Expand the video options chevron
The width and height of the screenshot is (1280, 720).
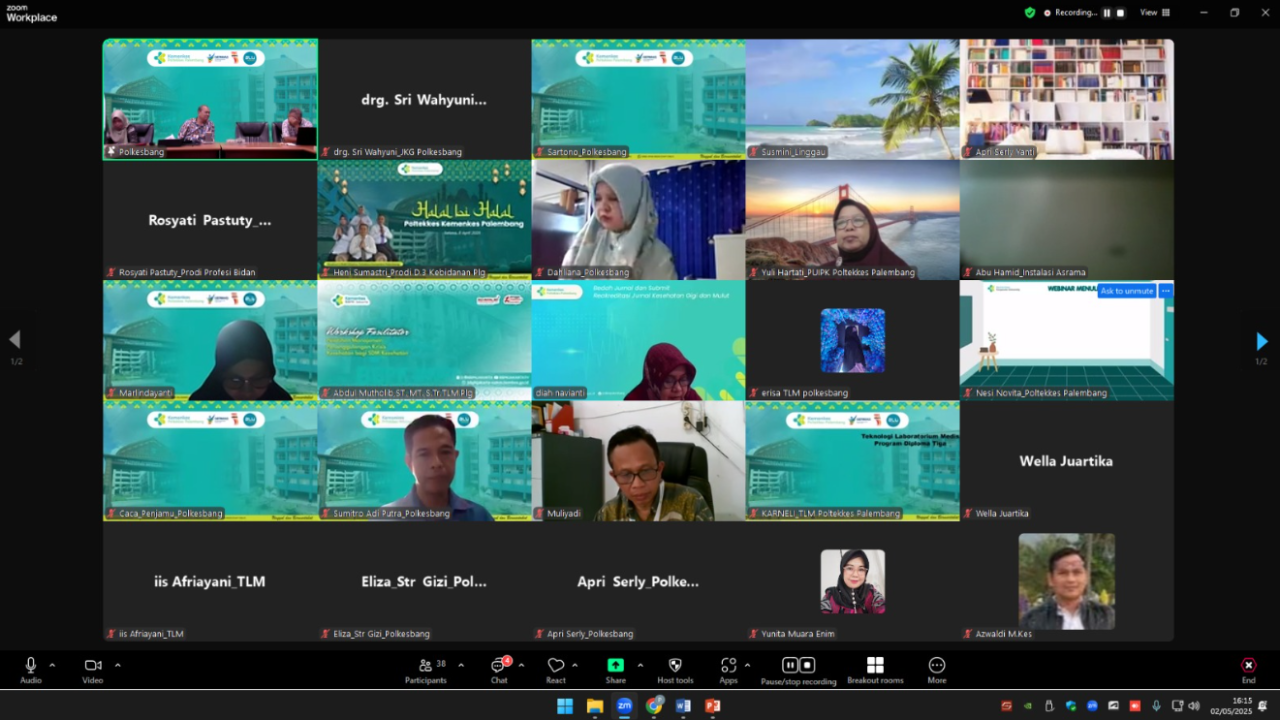(x=117, y=665)
